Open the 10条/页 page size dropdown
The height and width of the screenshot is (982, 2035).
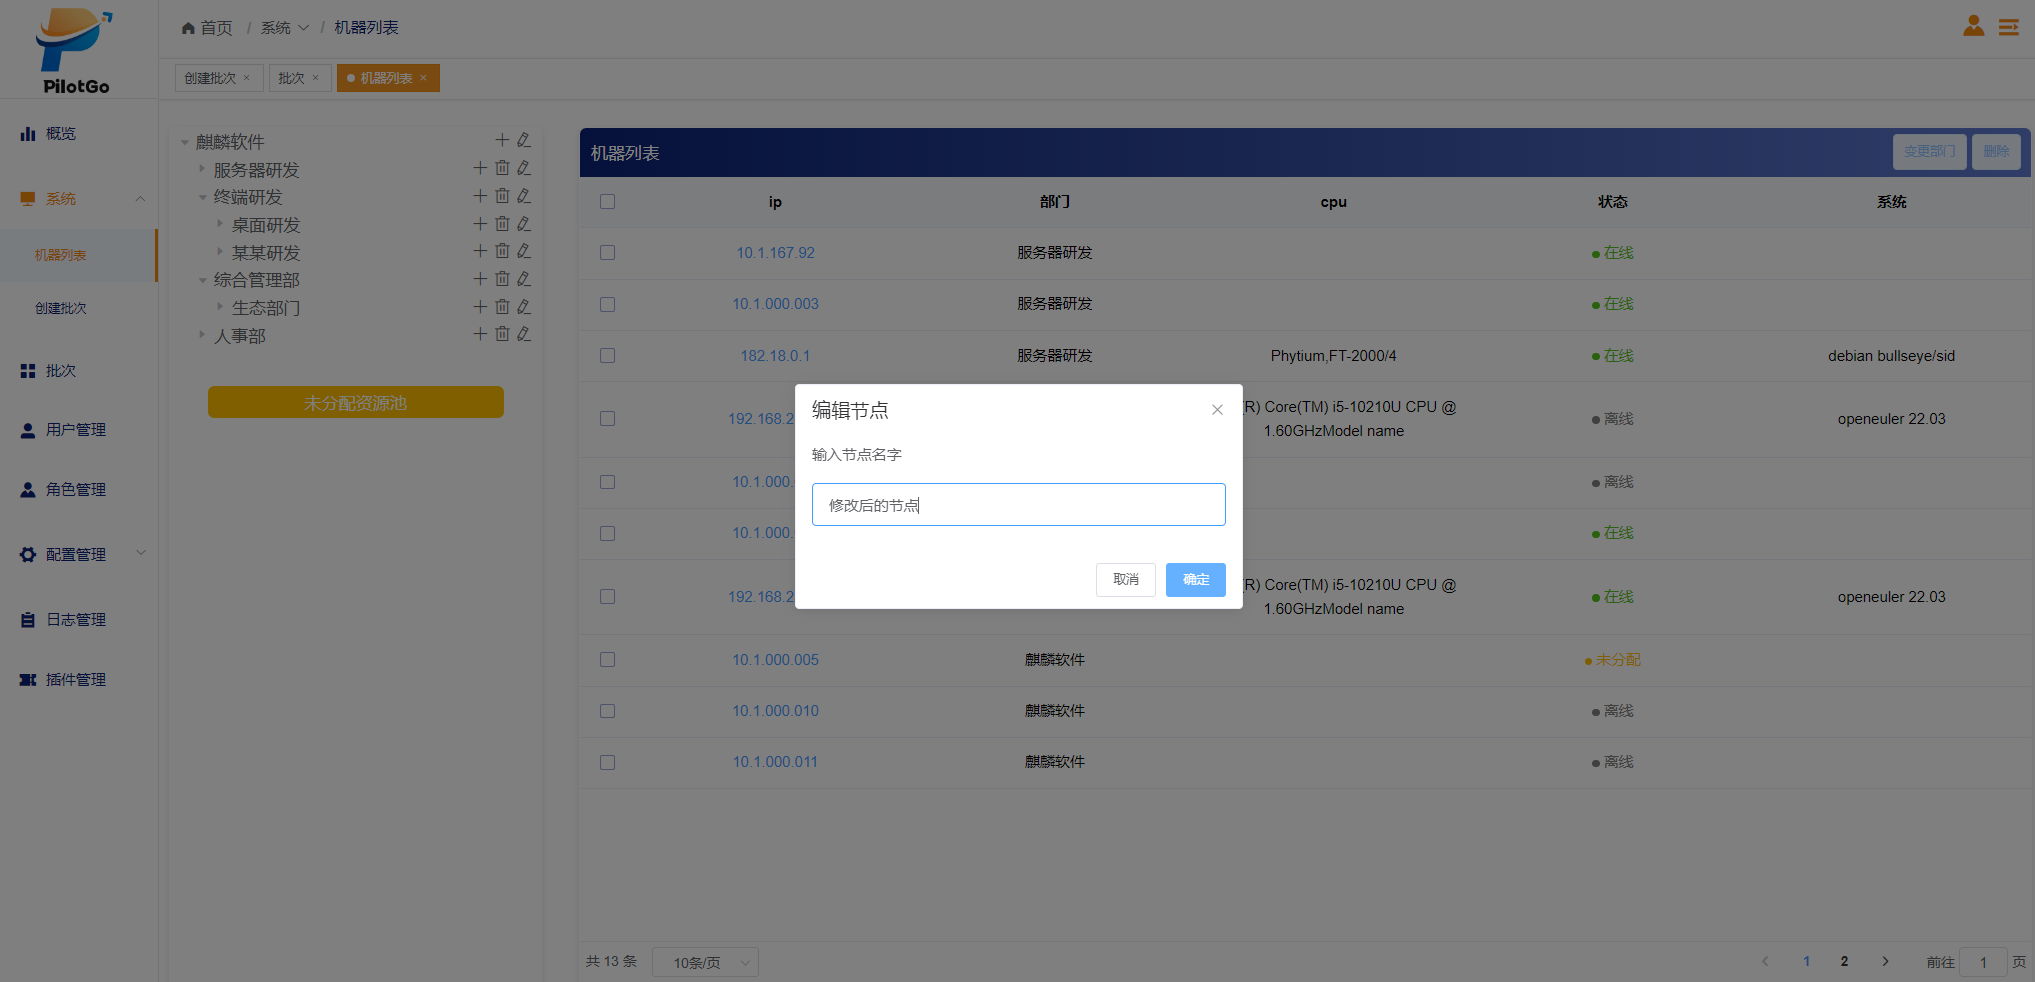click(705, 962)
